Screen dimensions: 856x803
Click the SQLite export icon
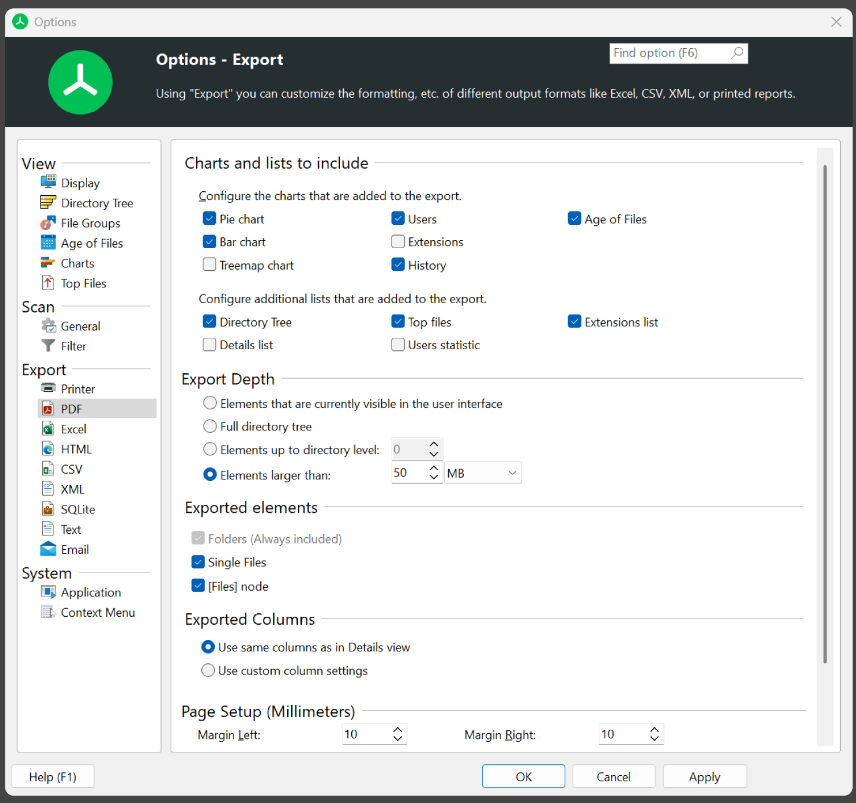(48, 509)
